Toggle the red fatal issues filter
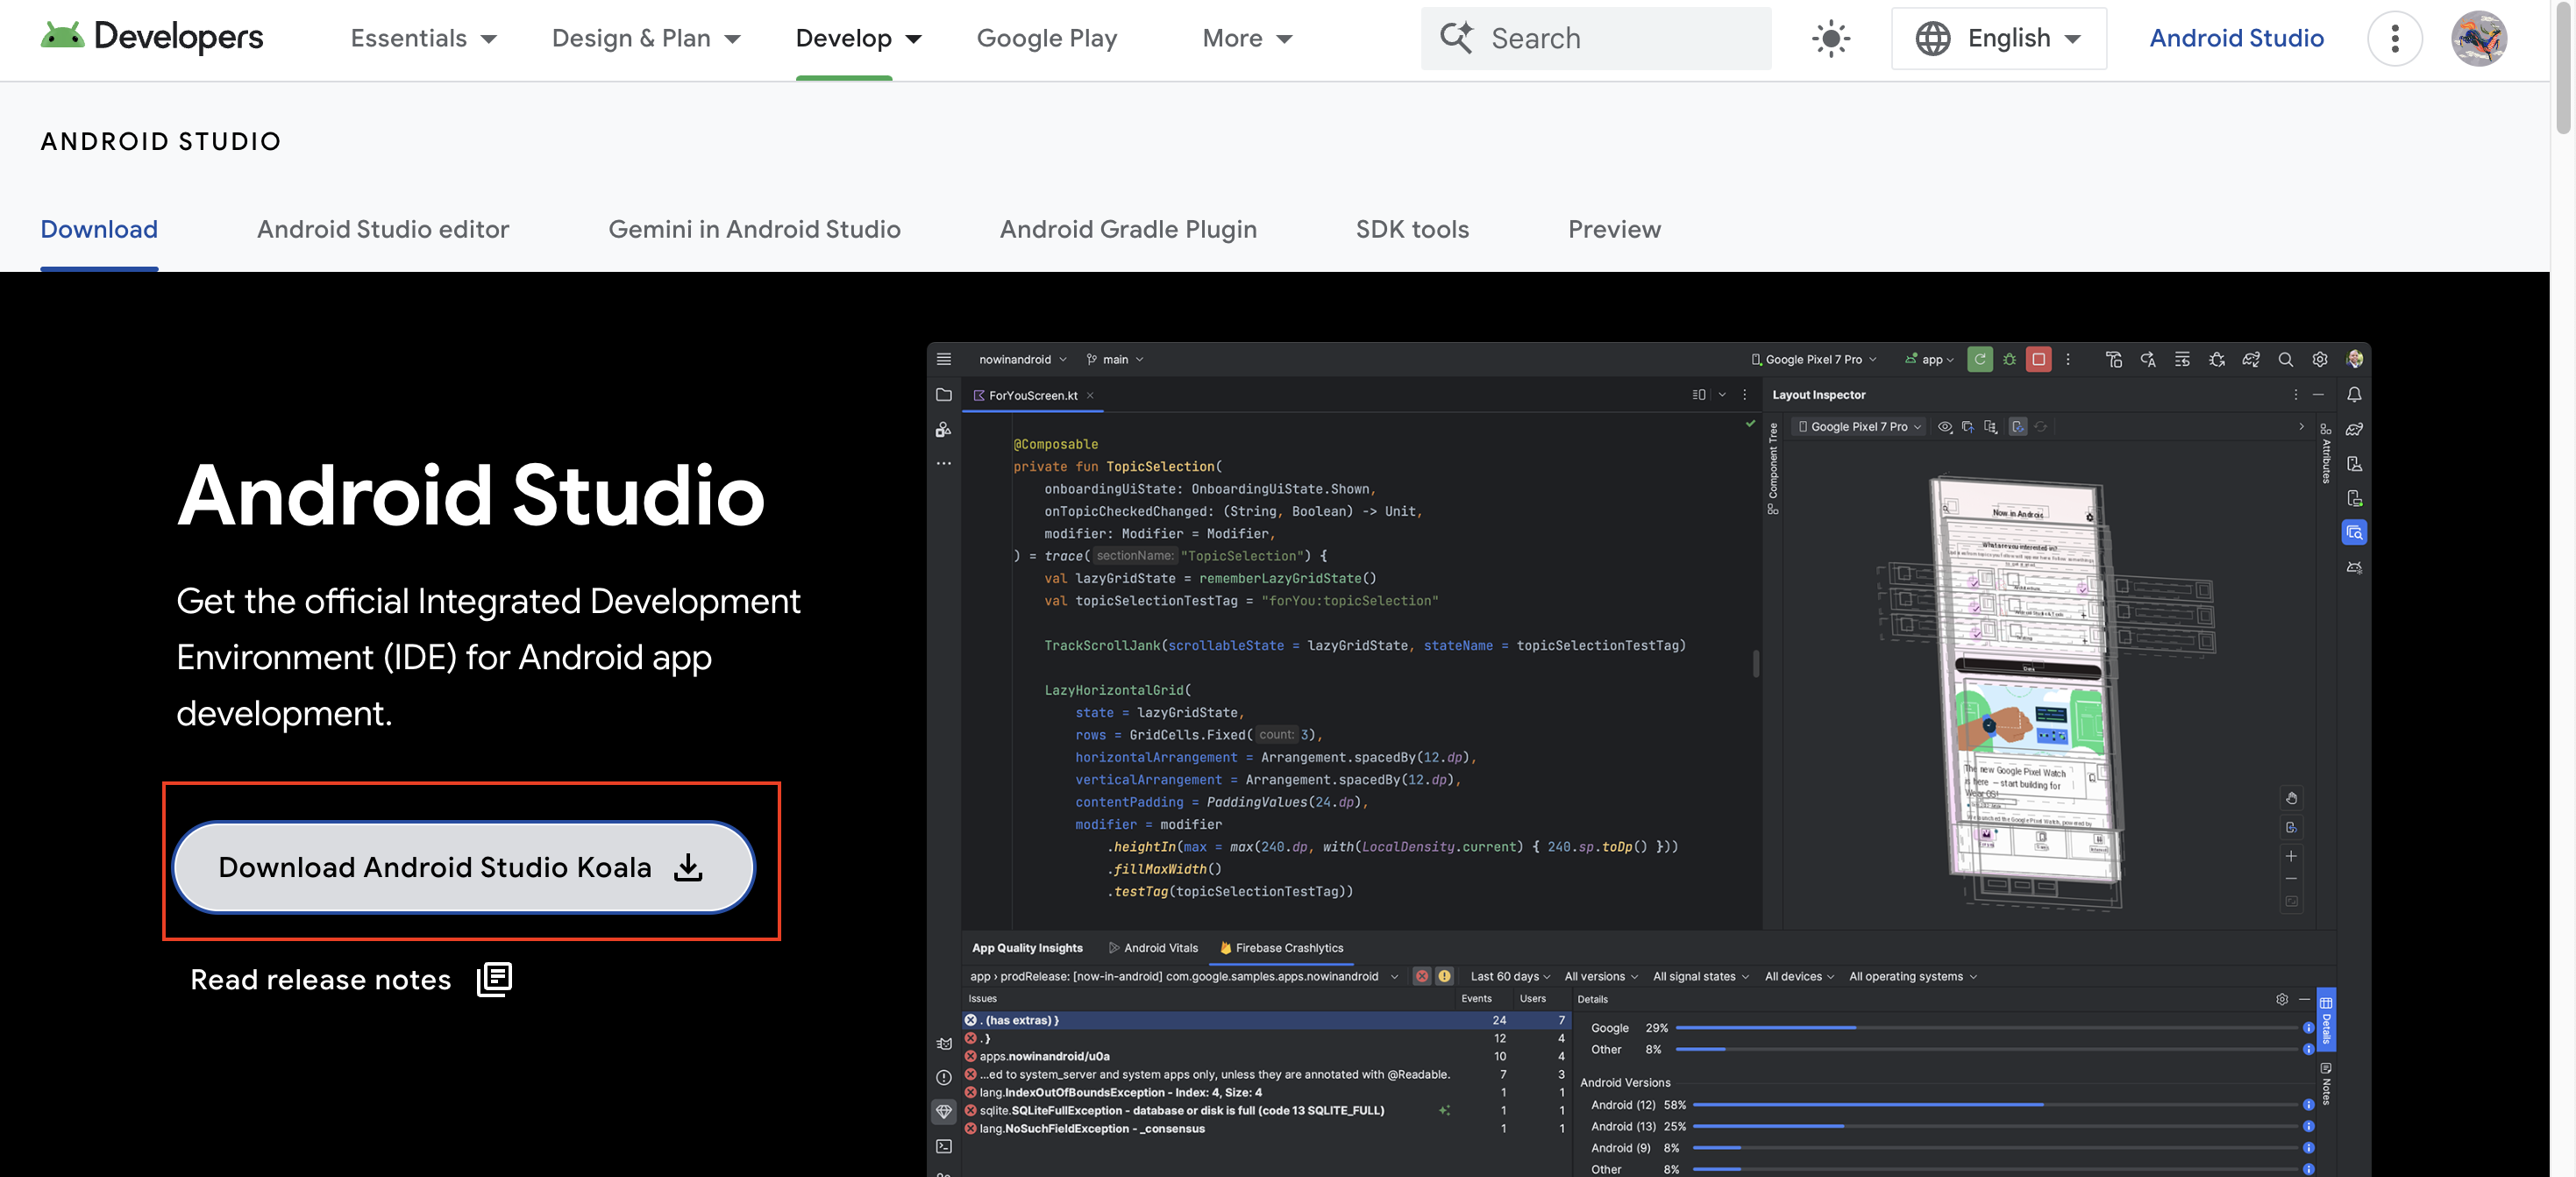The height and width of the screenshot is (1177, 2576). pyautogui.click(x=1421, y=976)
